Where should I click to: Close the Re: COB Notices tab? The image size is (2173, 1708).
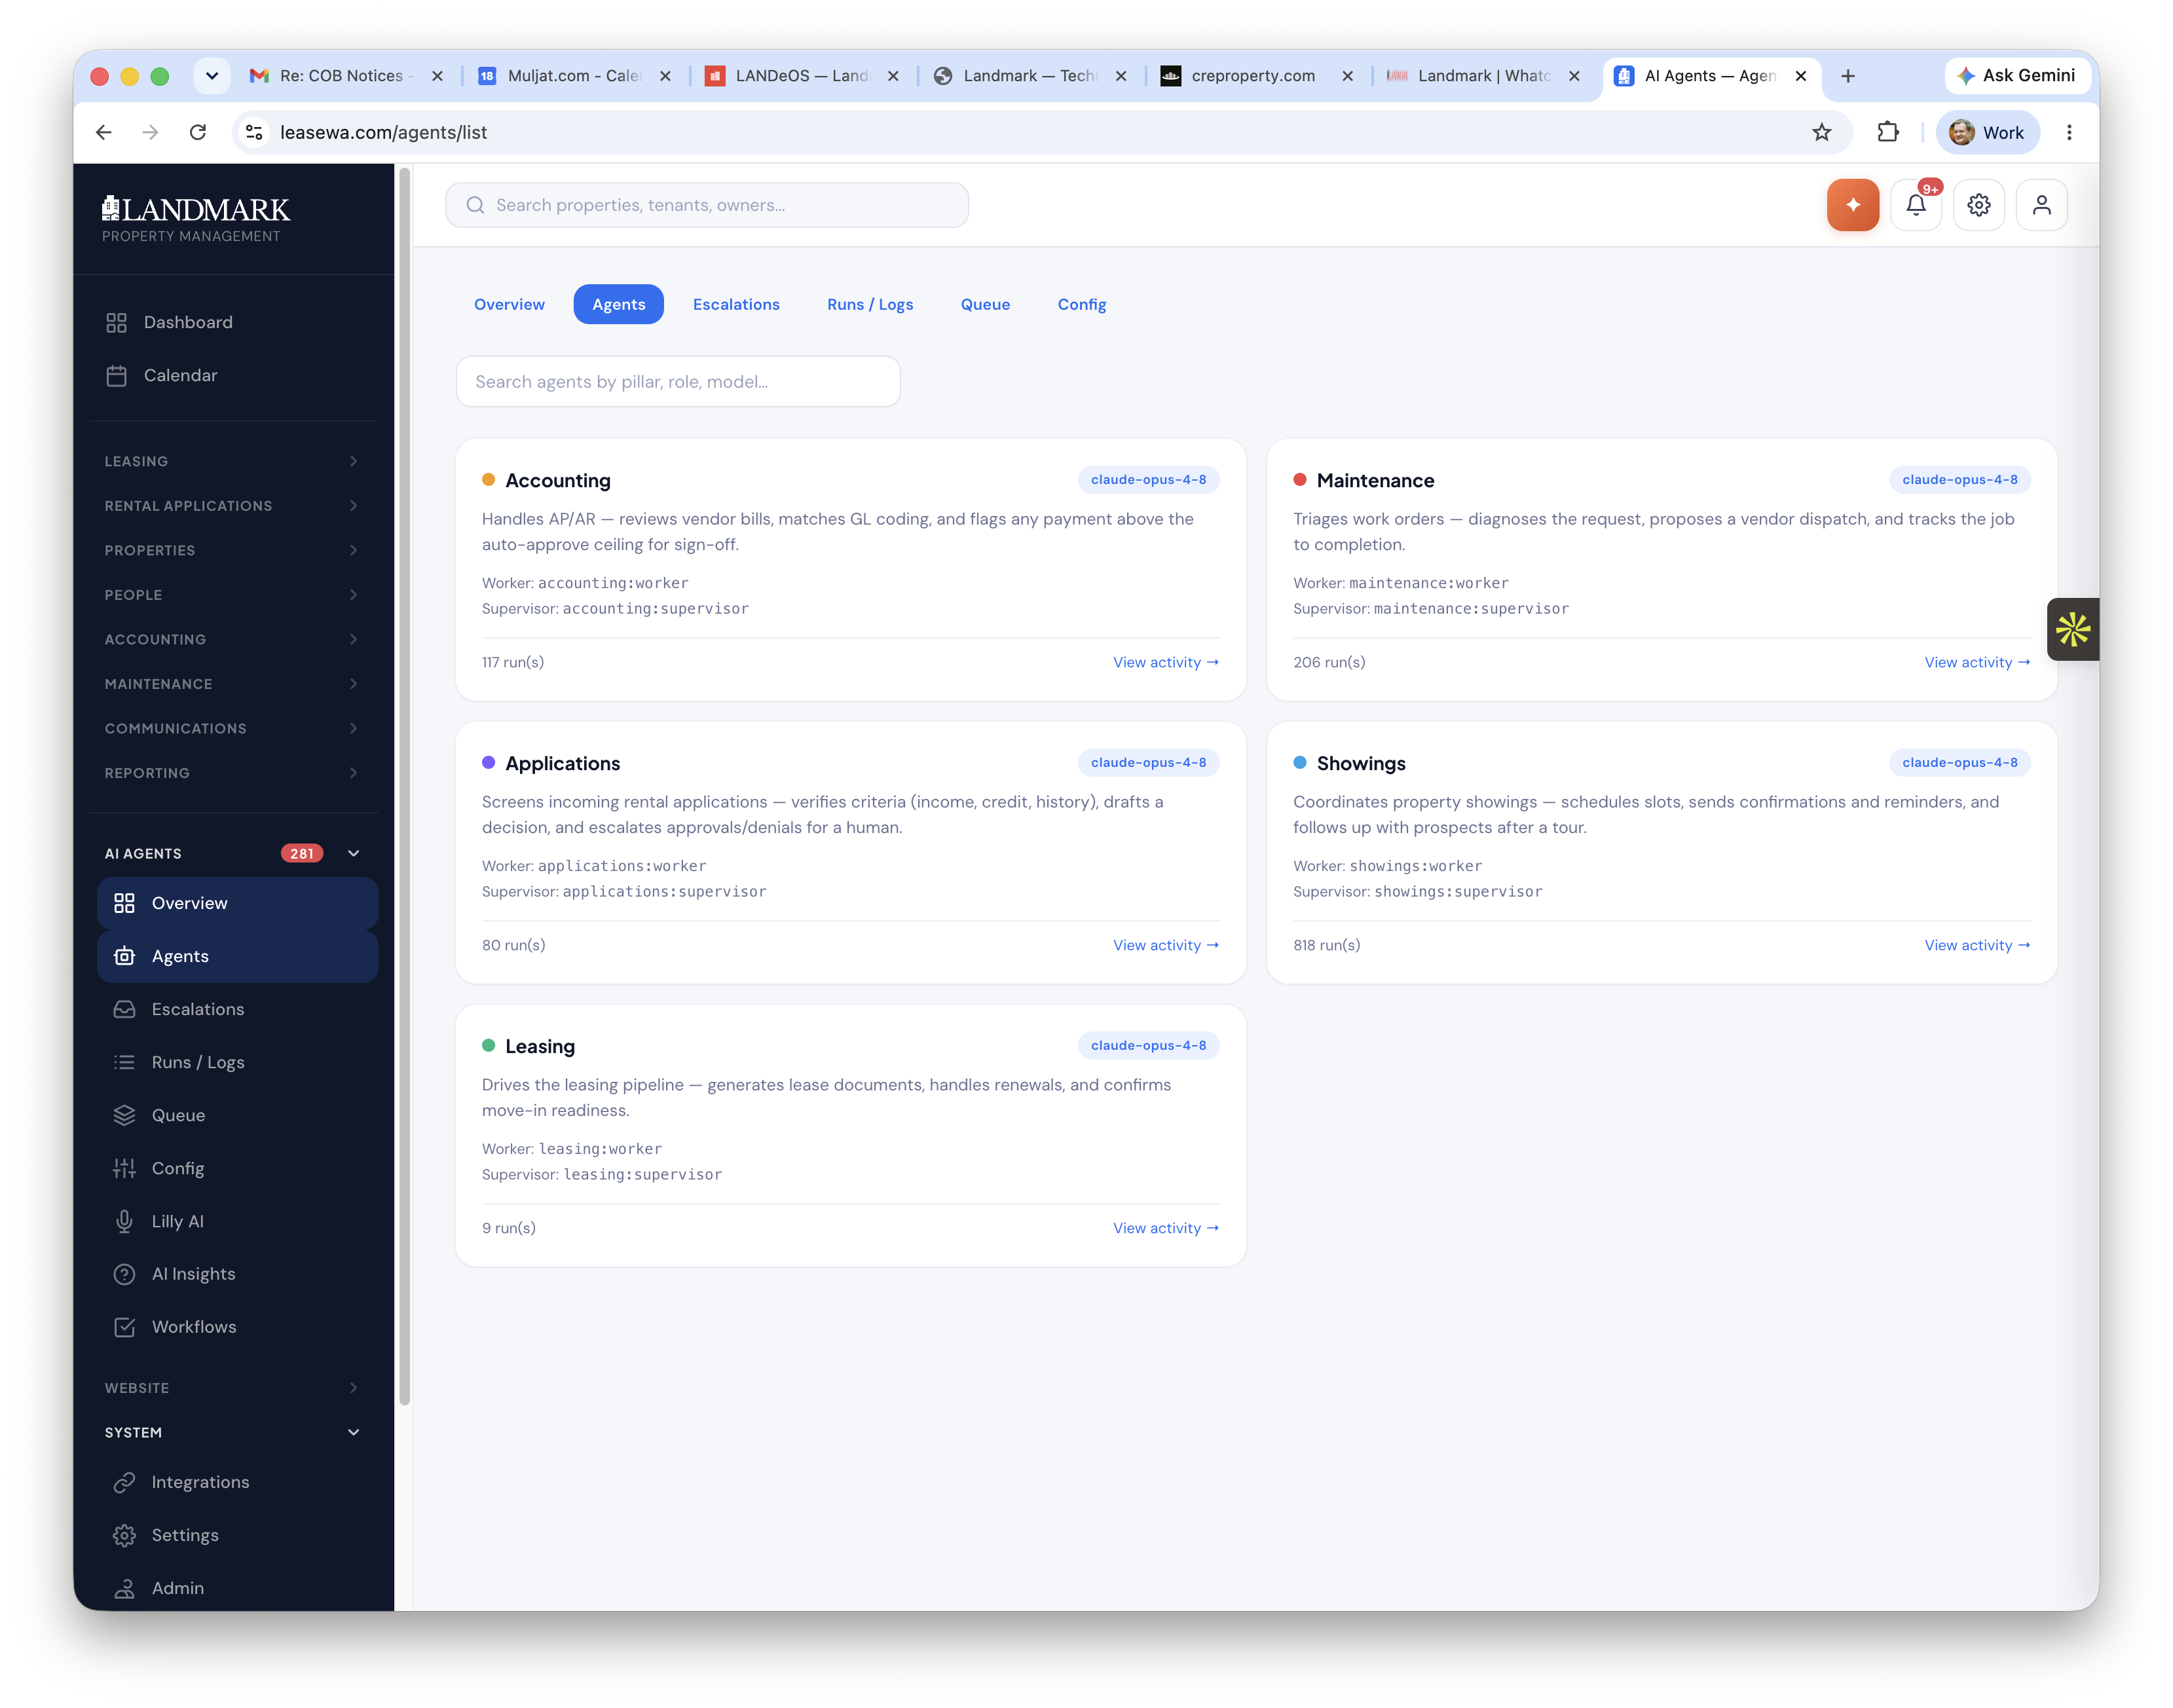point(437,76)
